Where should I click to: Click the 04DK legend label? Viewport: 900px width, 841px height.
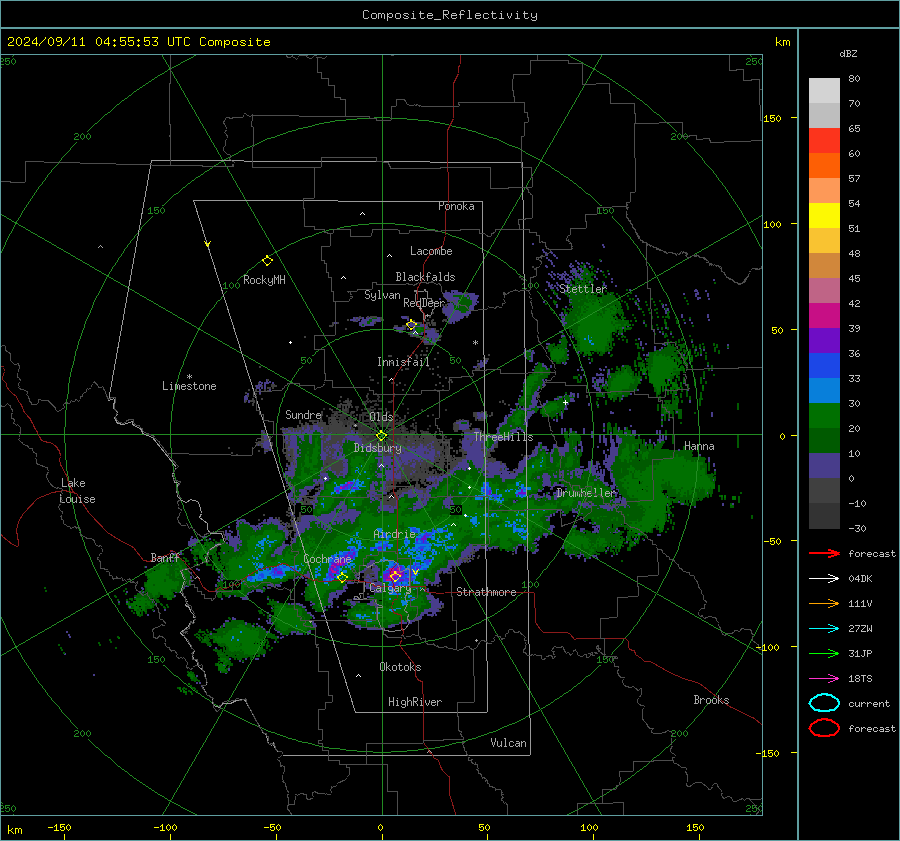click(860, 579)
